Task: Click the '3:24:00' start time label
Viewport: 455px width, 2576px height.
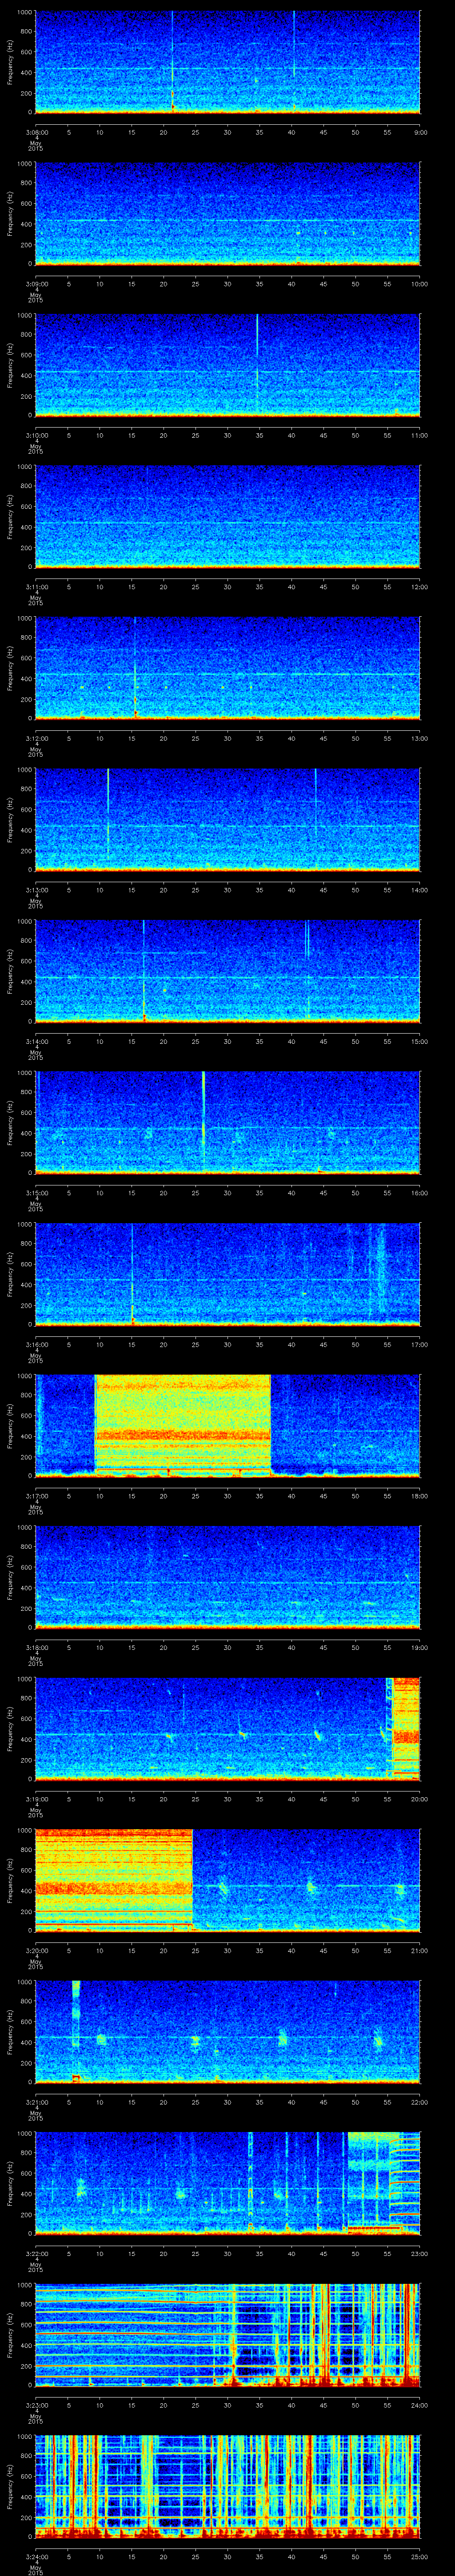Action: tap(36, 2557)
